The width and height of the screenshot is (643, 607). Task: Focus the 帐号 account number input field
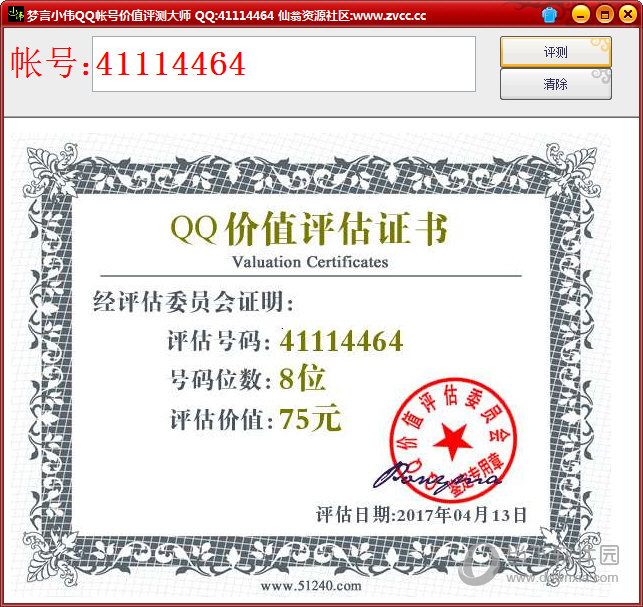284,64
